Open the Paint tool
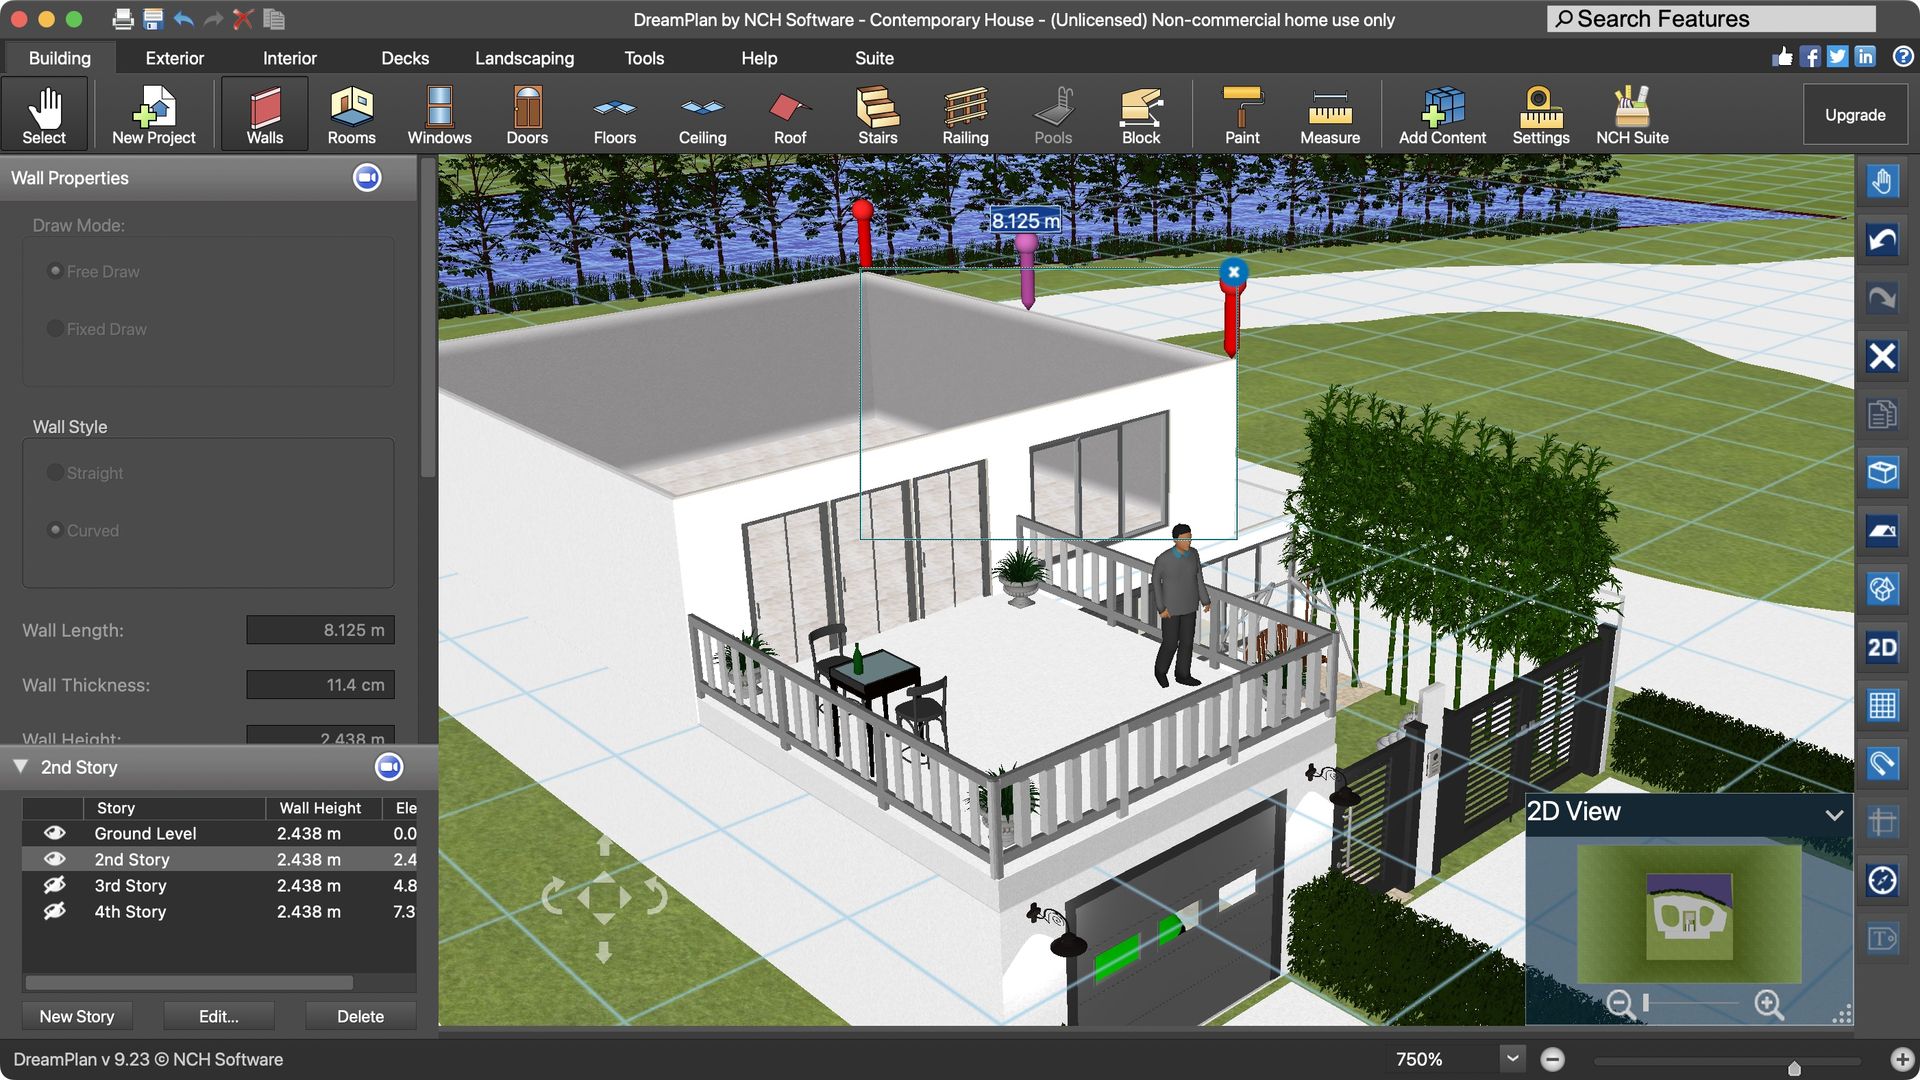The height and width of the screenshot is (1080, 1920). pyautogui.click(x=1242, y=113)
